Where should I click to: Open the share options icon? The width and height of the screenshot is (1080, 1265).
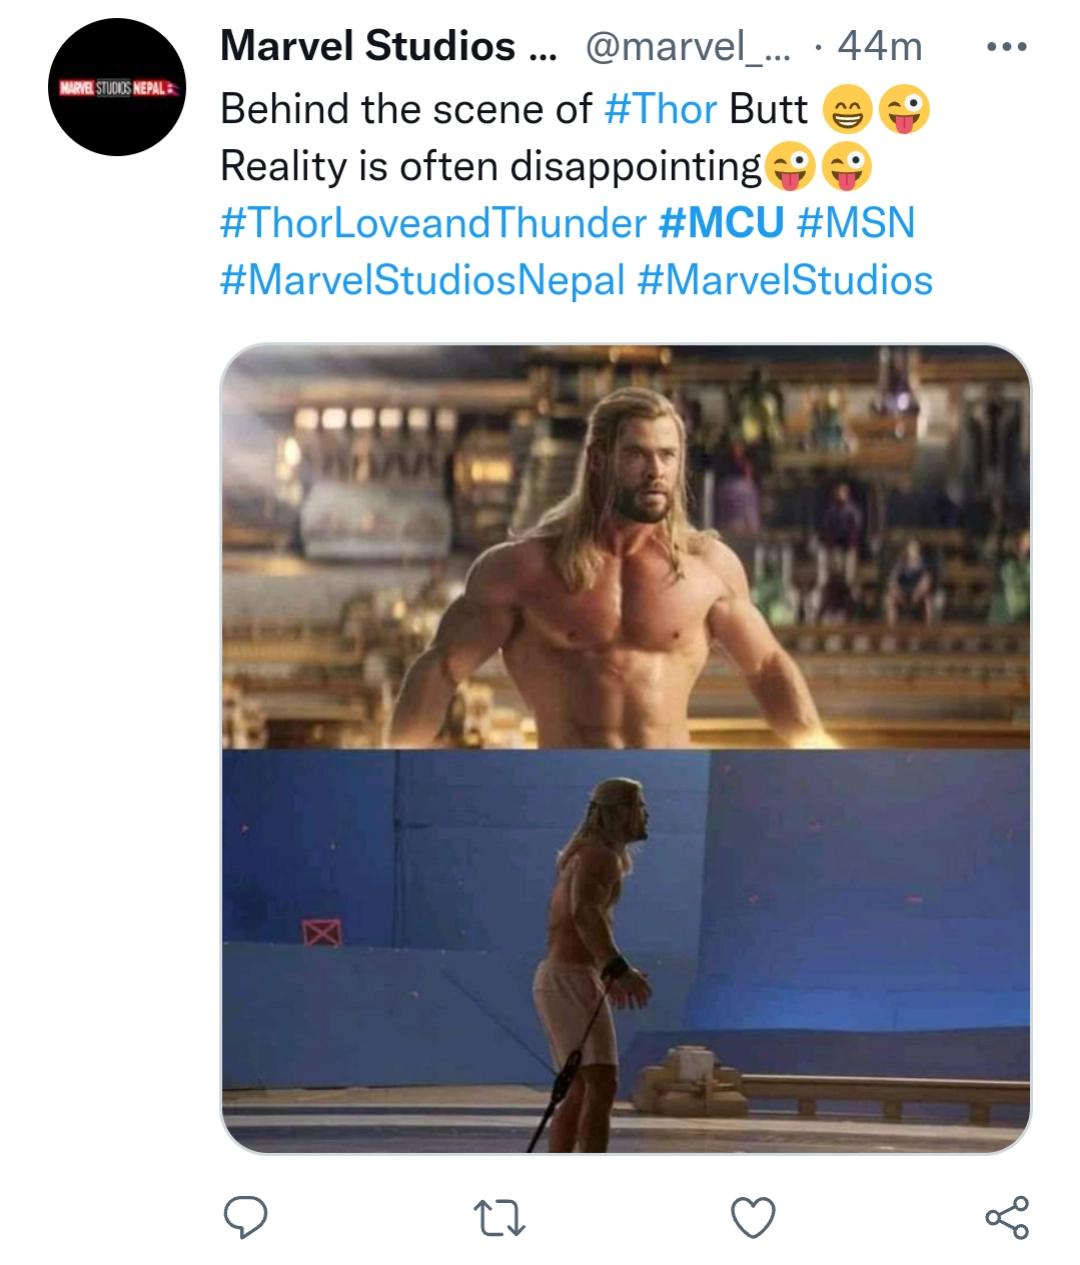coord(1006,1216)
